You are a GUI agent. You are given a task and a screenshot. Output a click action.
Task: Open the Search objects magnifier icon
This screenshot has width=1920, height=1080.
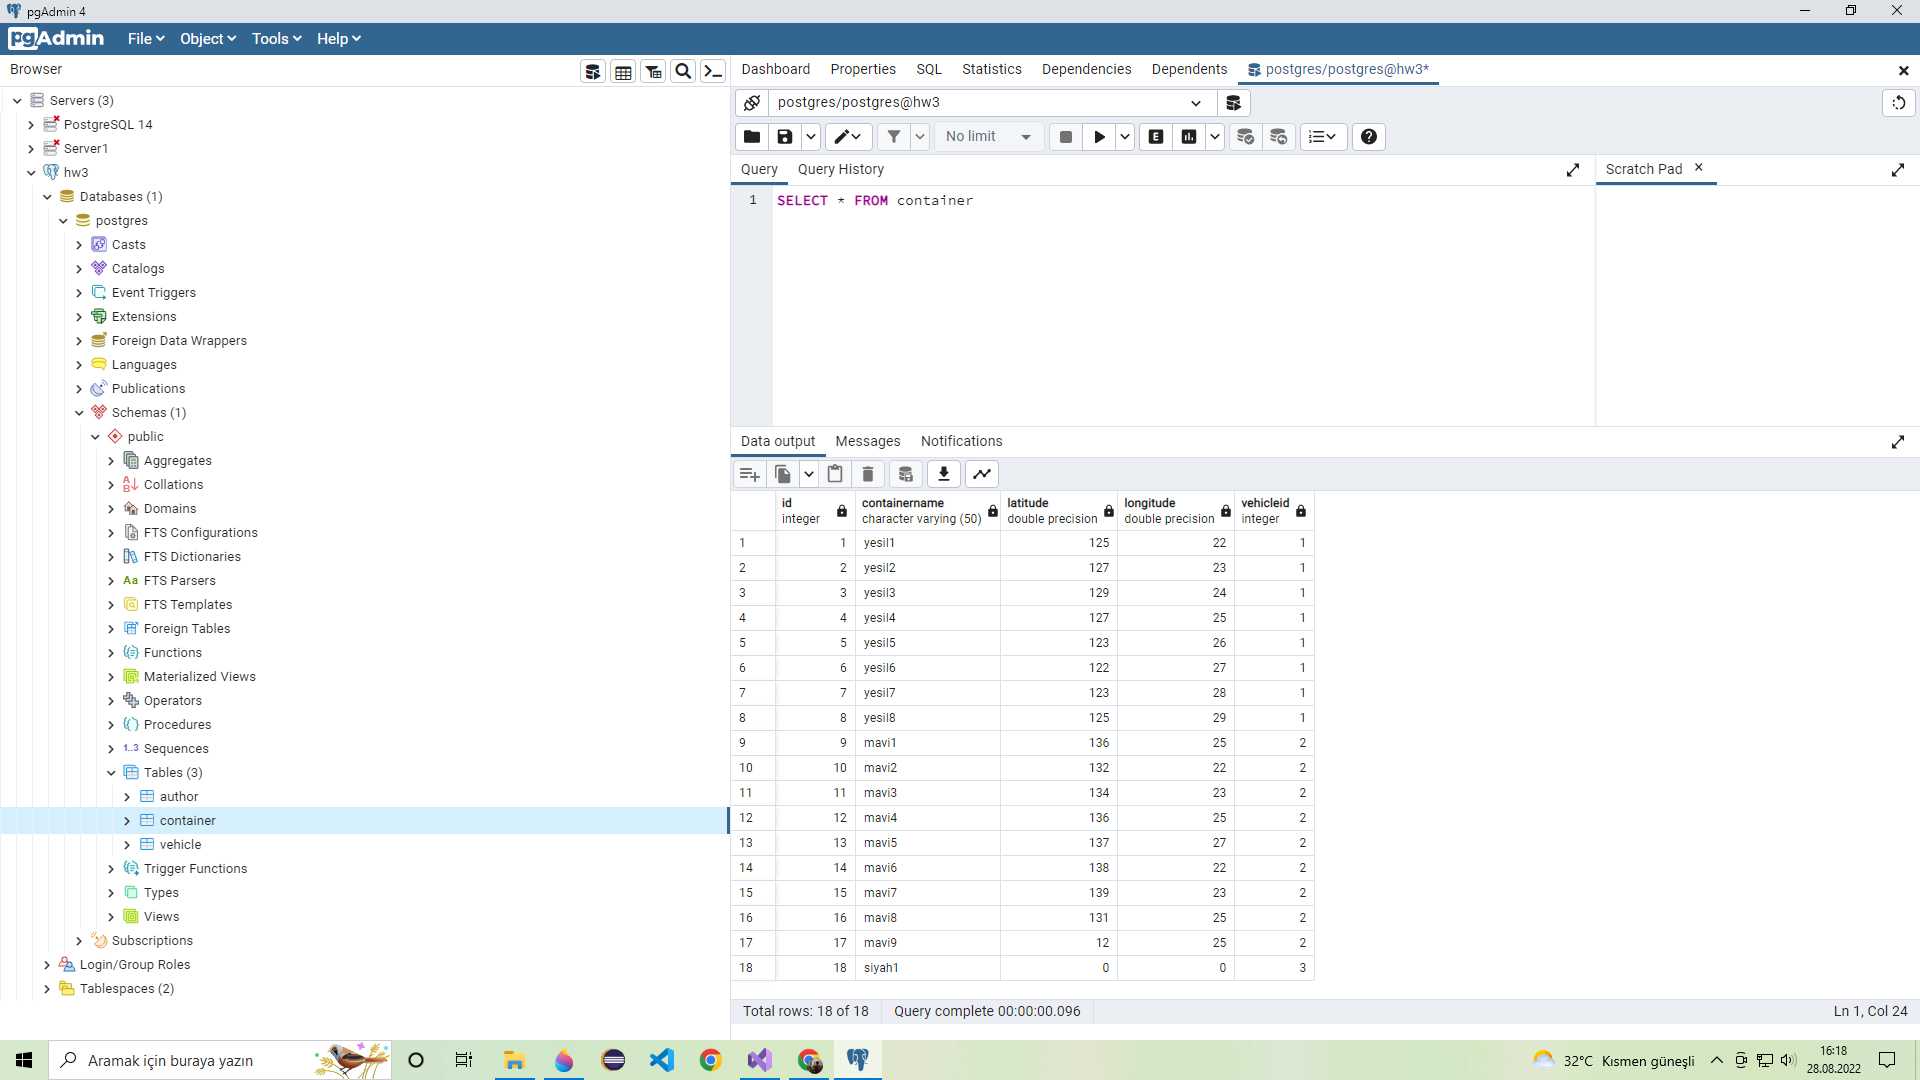(683, 71)
